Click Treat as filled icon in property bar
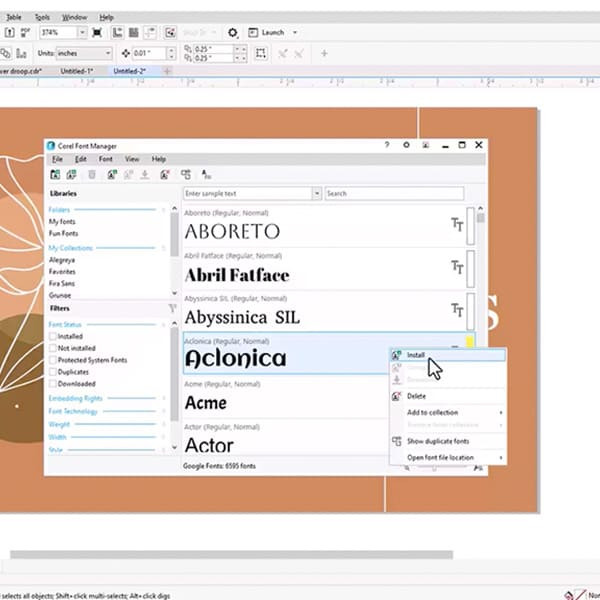The height and width of the screenshot is (600, 600). (x=261, y=53)
